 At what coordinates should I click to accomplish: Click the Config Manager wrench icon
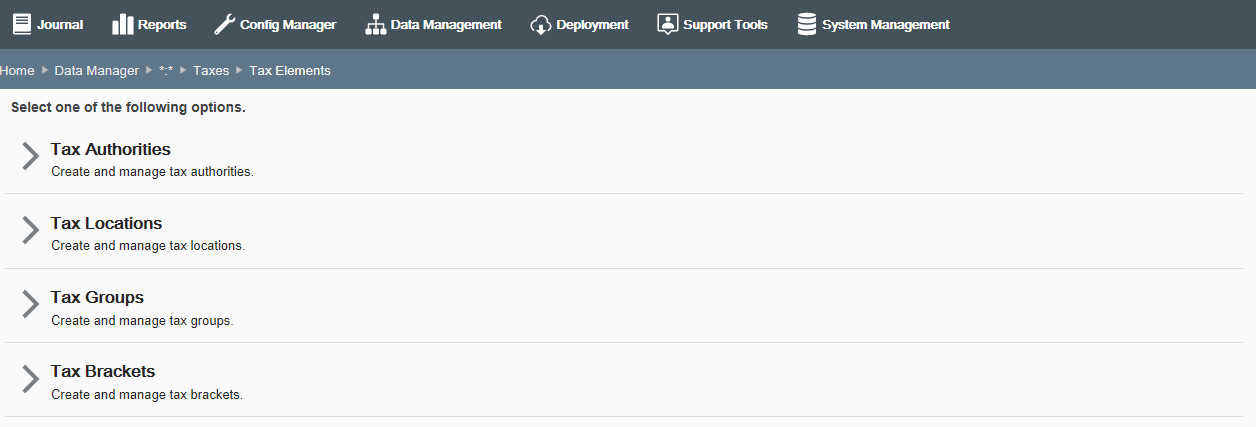(225, 24)
